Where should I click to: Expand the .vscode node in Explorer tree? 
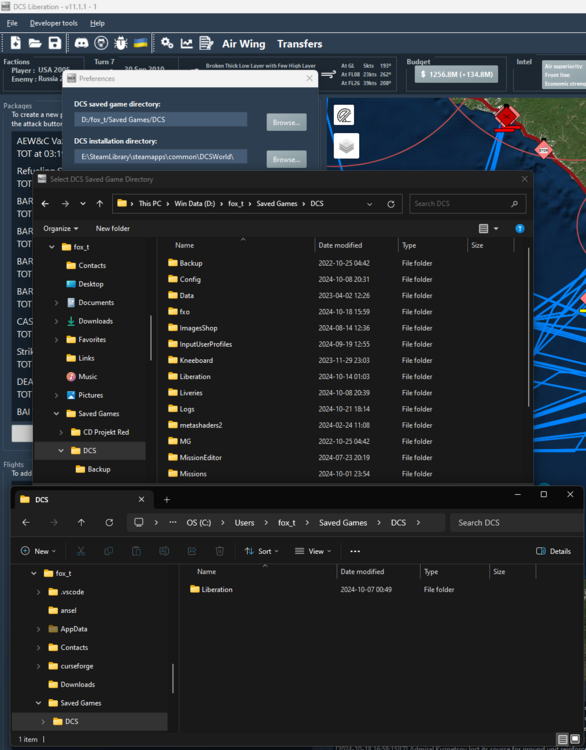click(38, 592)
